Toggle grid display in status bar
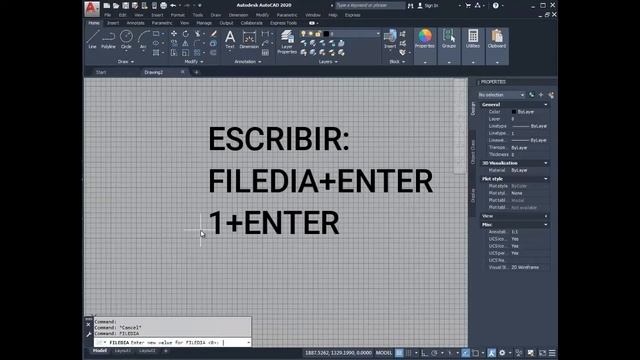Screen dimensions: 640x360 pos(399,353)
